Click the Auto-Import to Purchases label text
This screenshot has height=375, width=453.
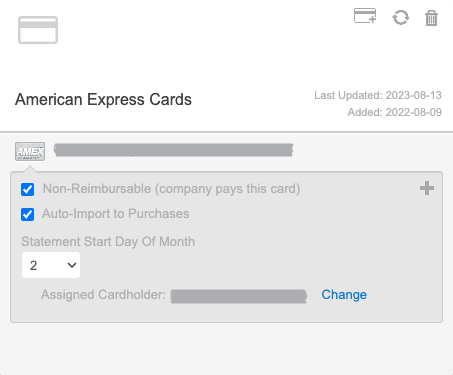(x=116, y=214)
